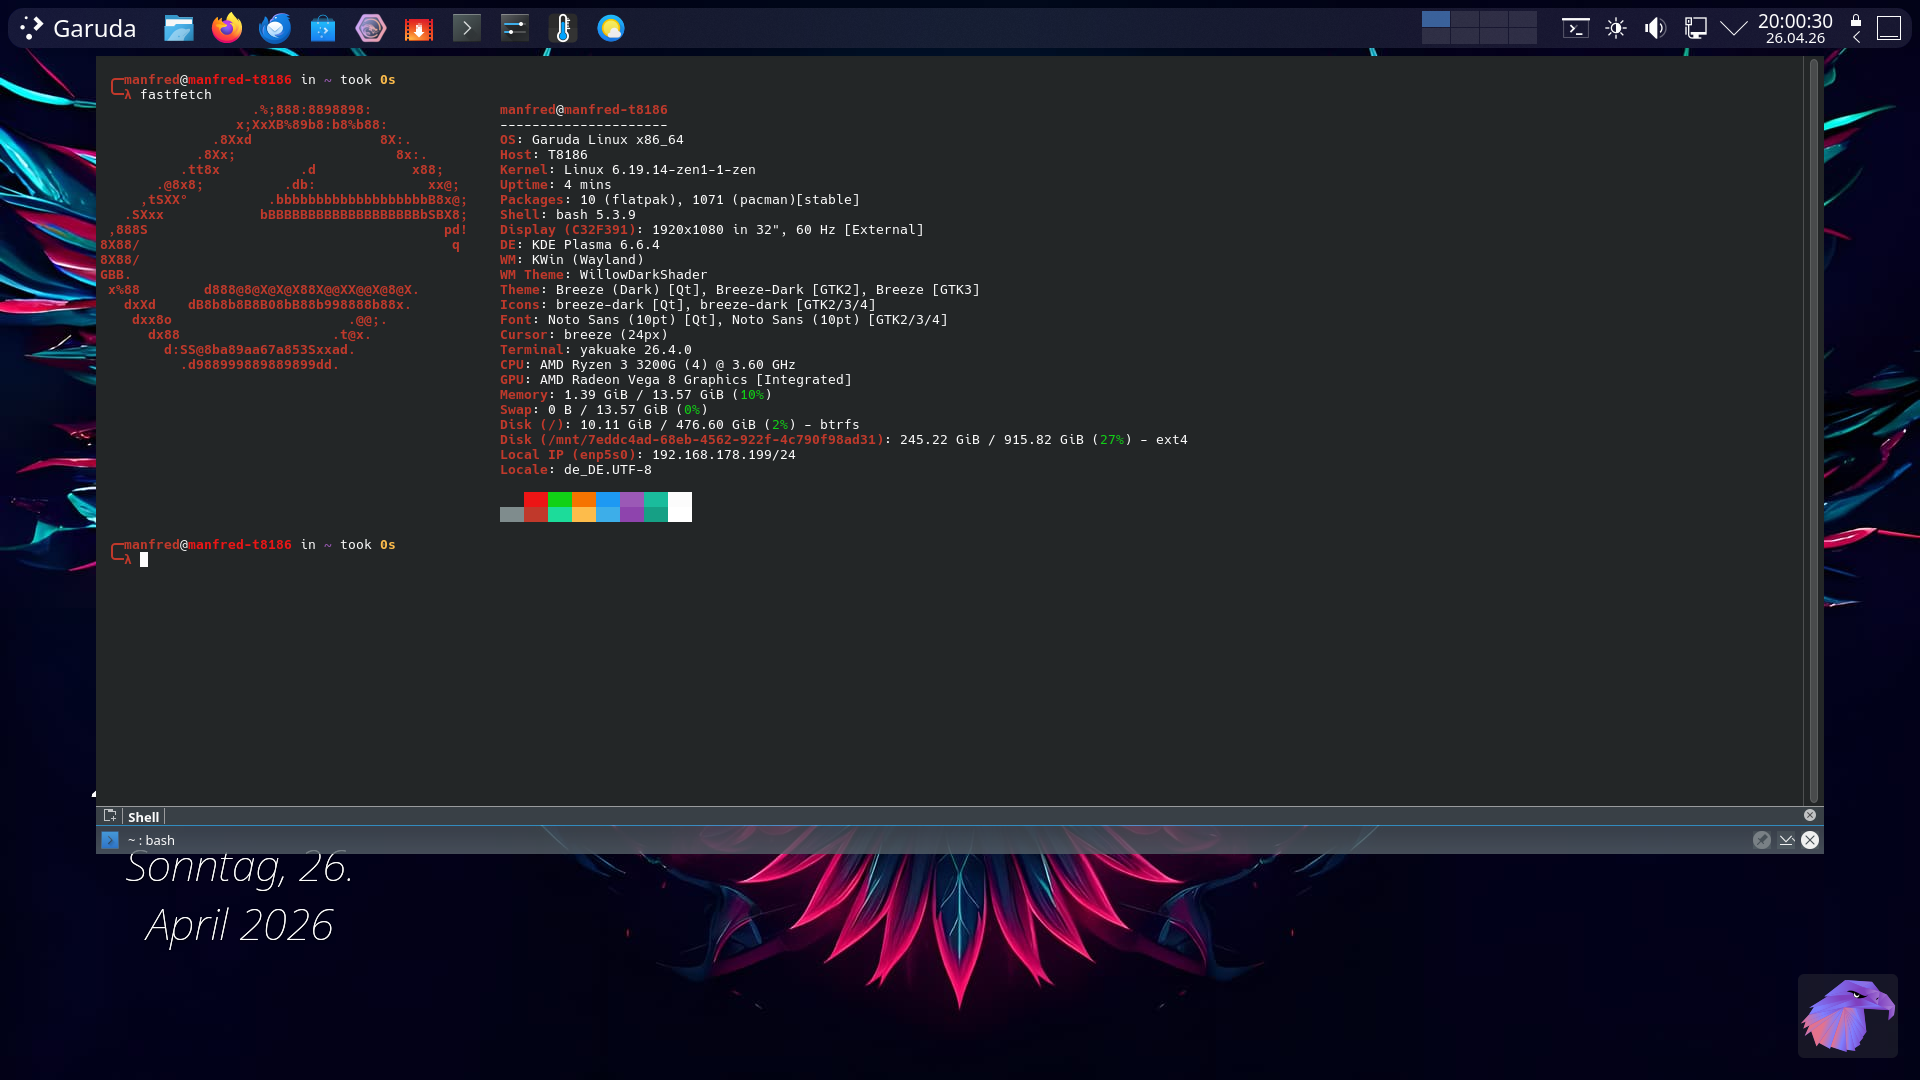The width and height of the screenshot is (1920, 1080).
Task: Quit Yakuake with the title bar X
Action: pos(1810,840)
